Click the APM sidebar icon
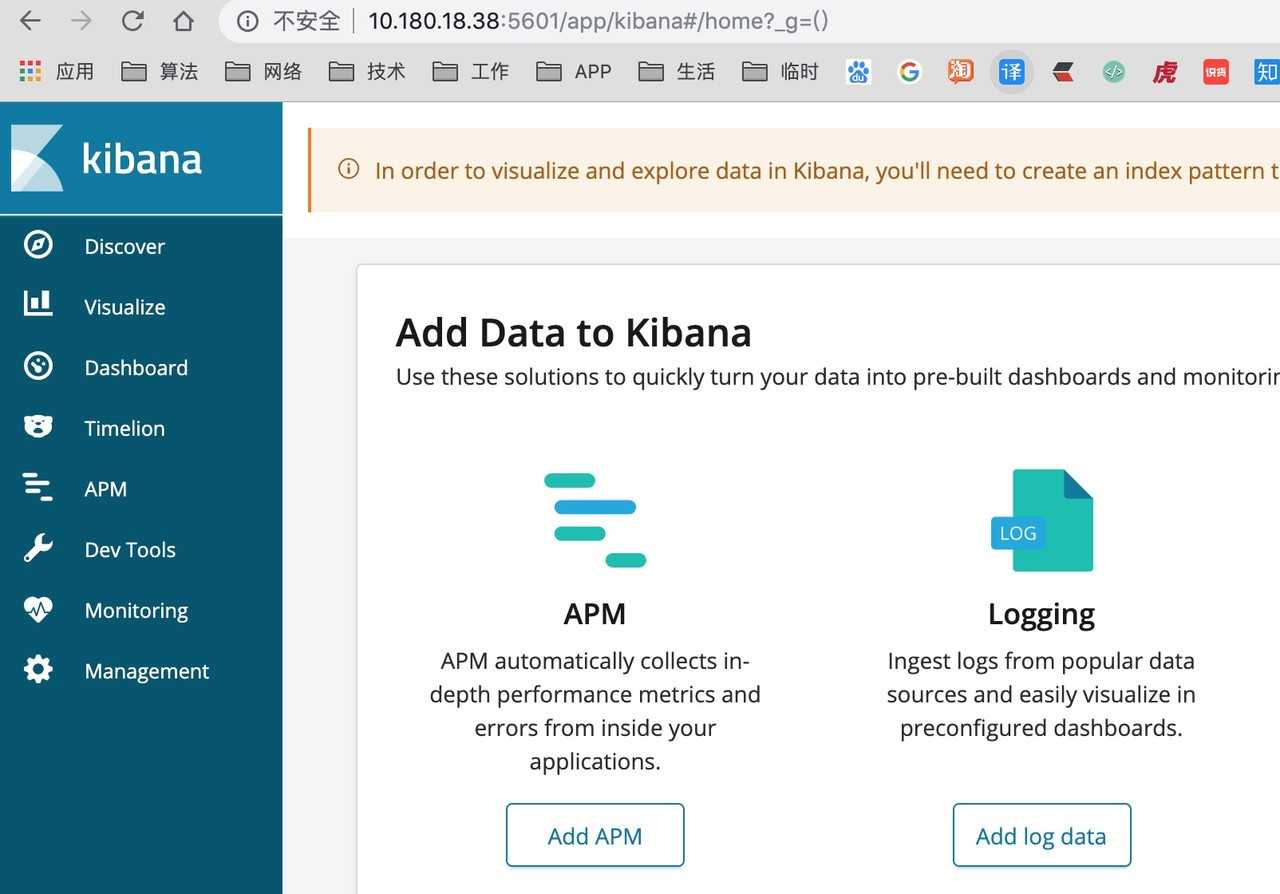This screenshot has width=1280, height=894. (38, 487)
